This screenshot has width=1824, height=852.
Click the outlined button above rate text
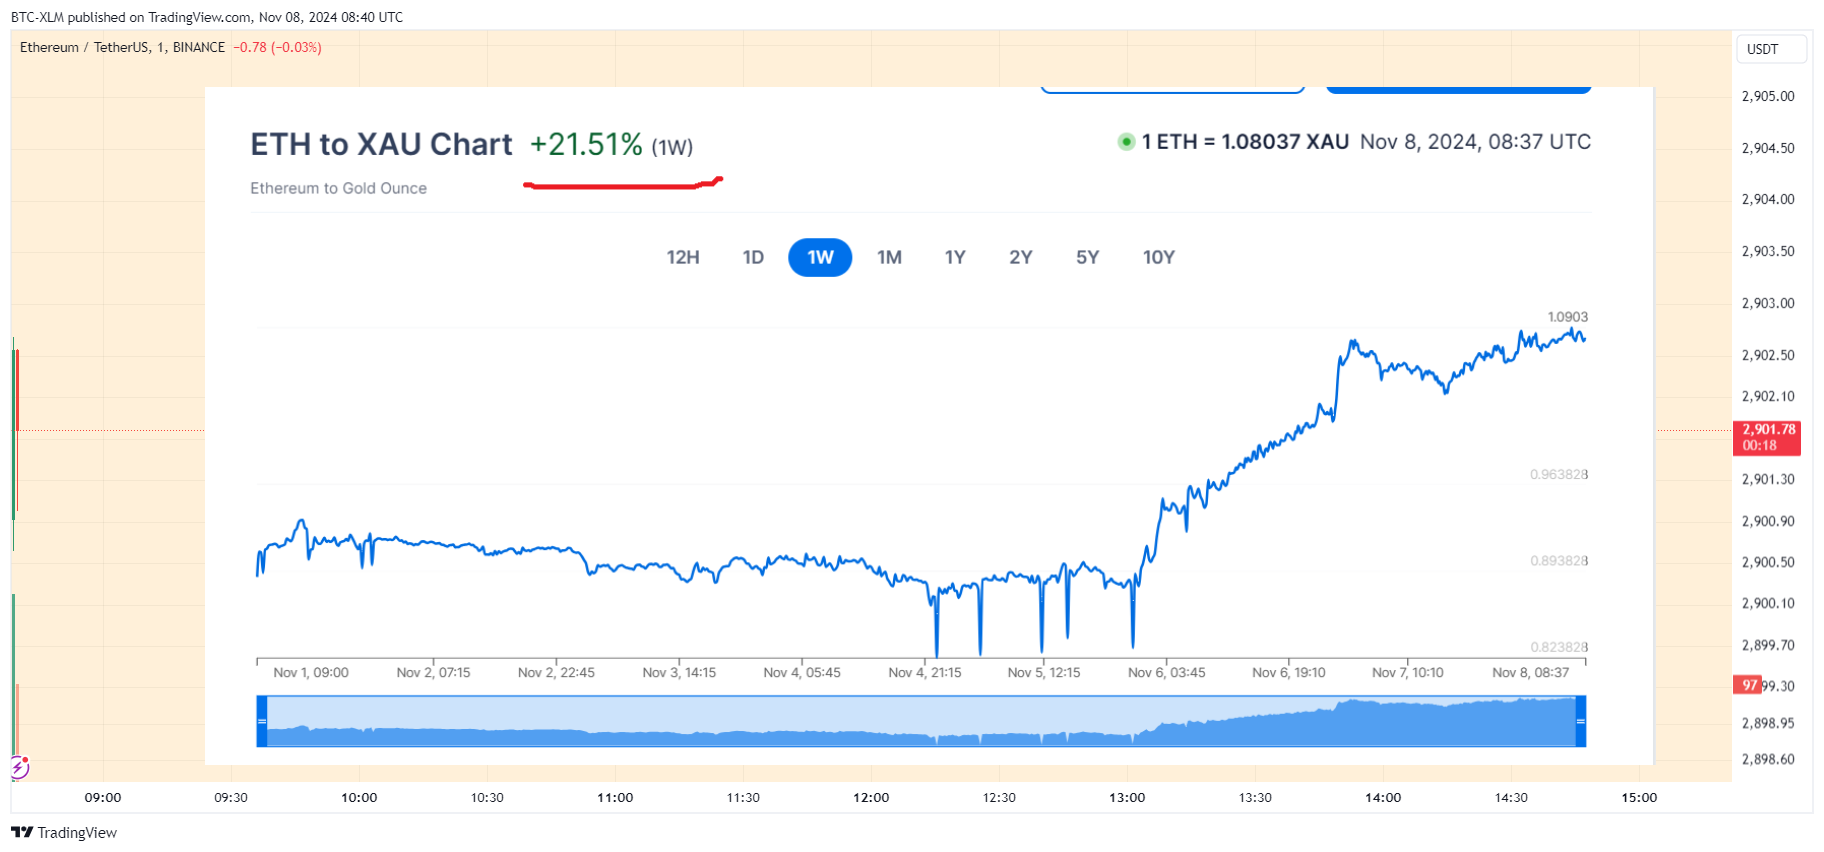[x=1172, y=89]
